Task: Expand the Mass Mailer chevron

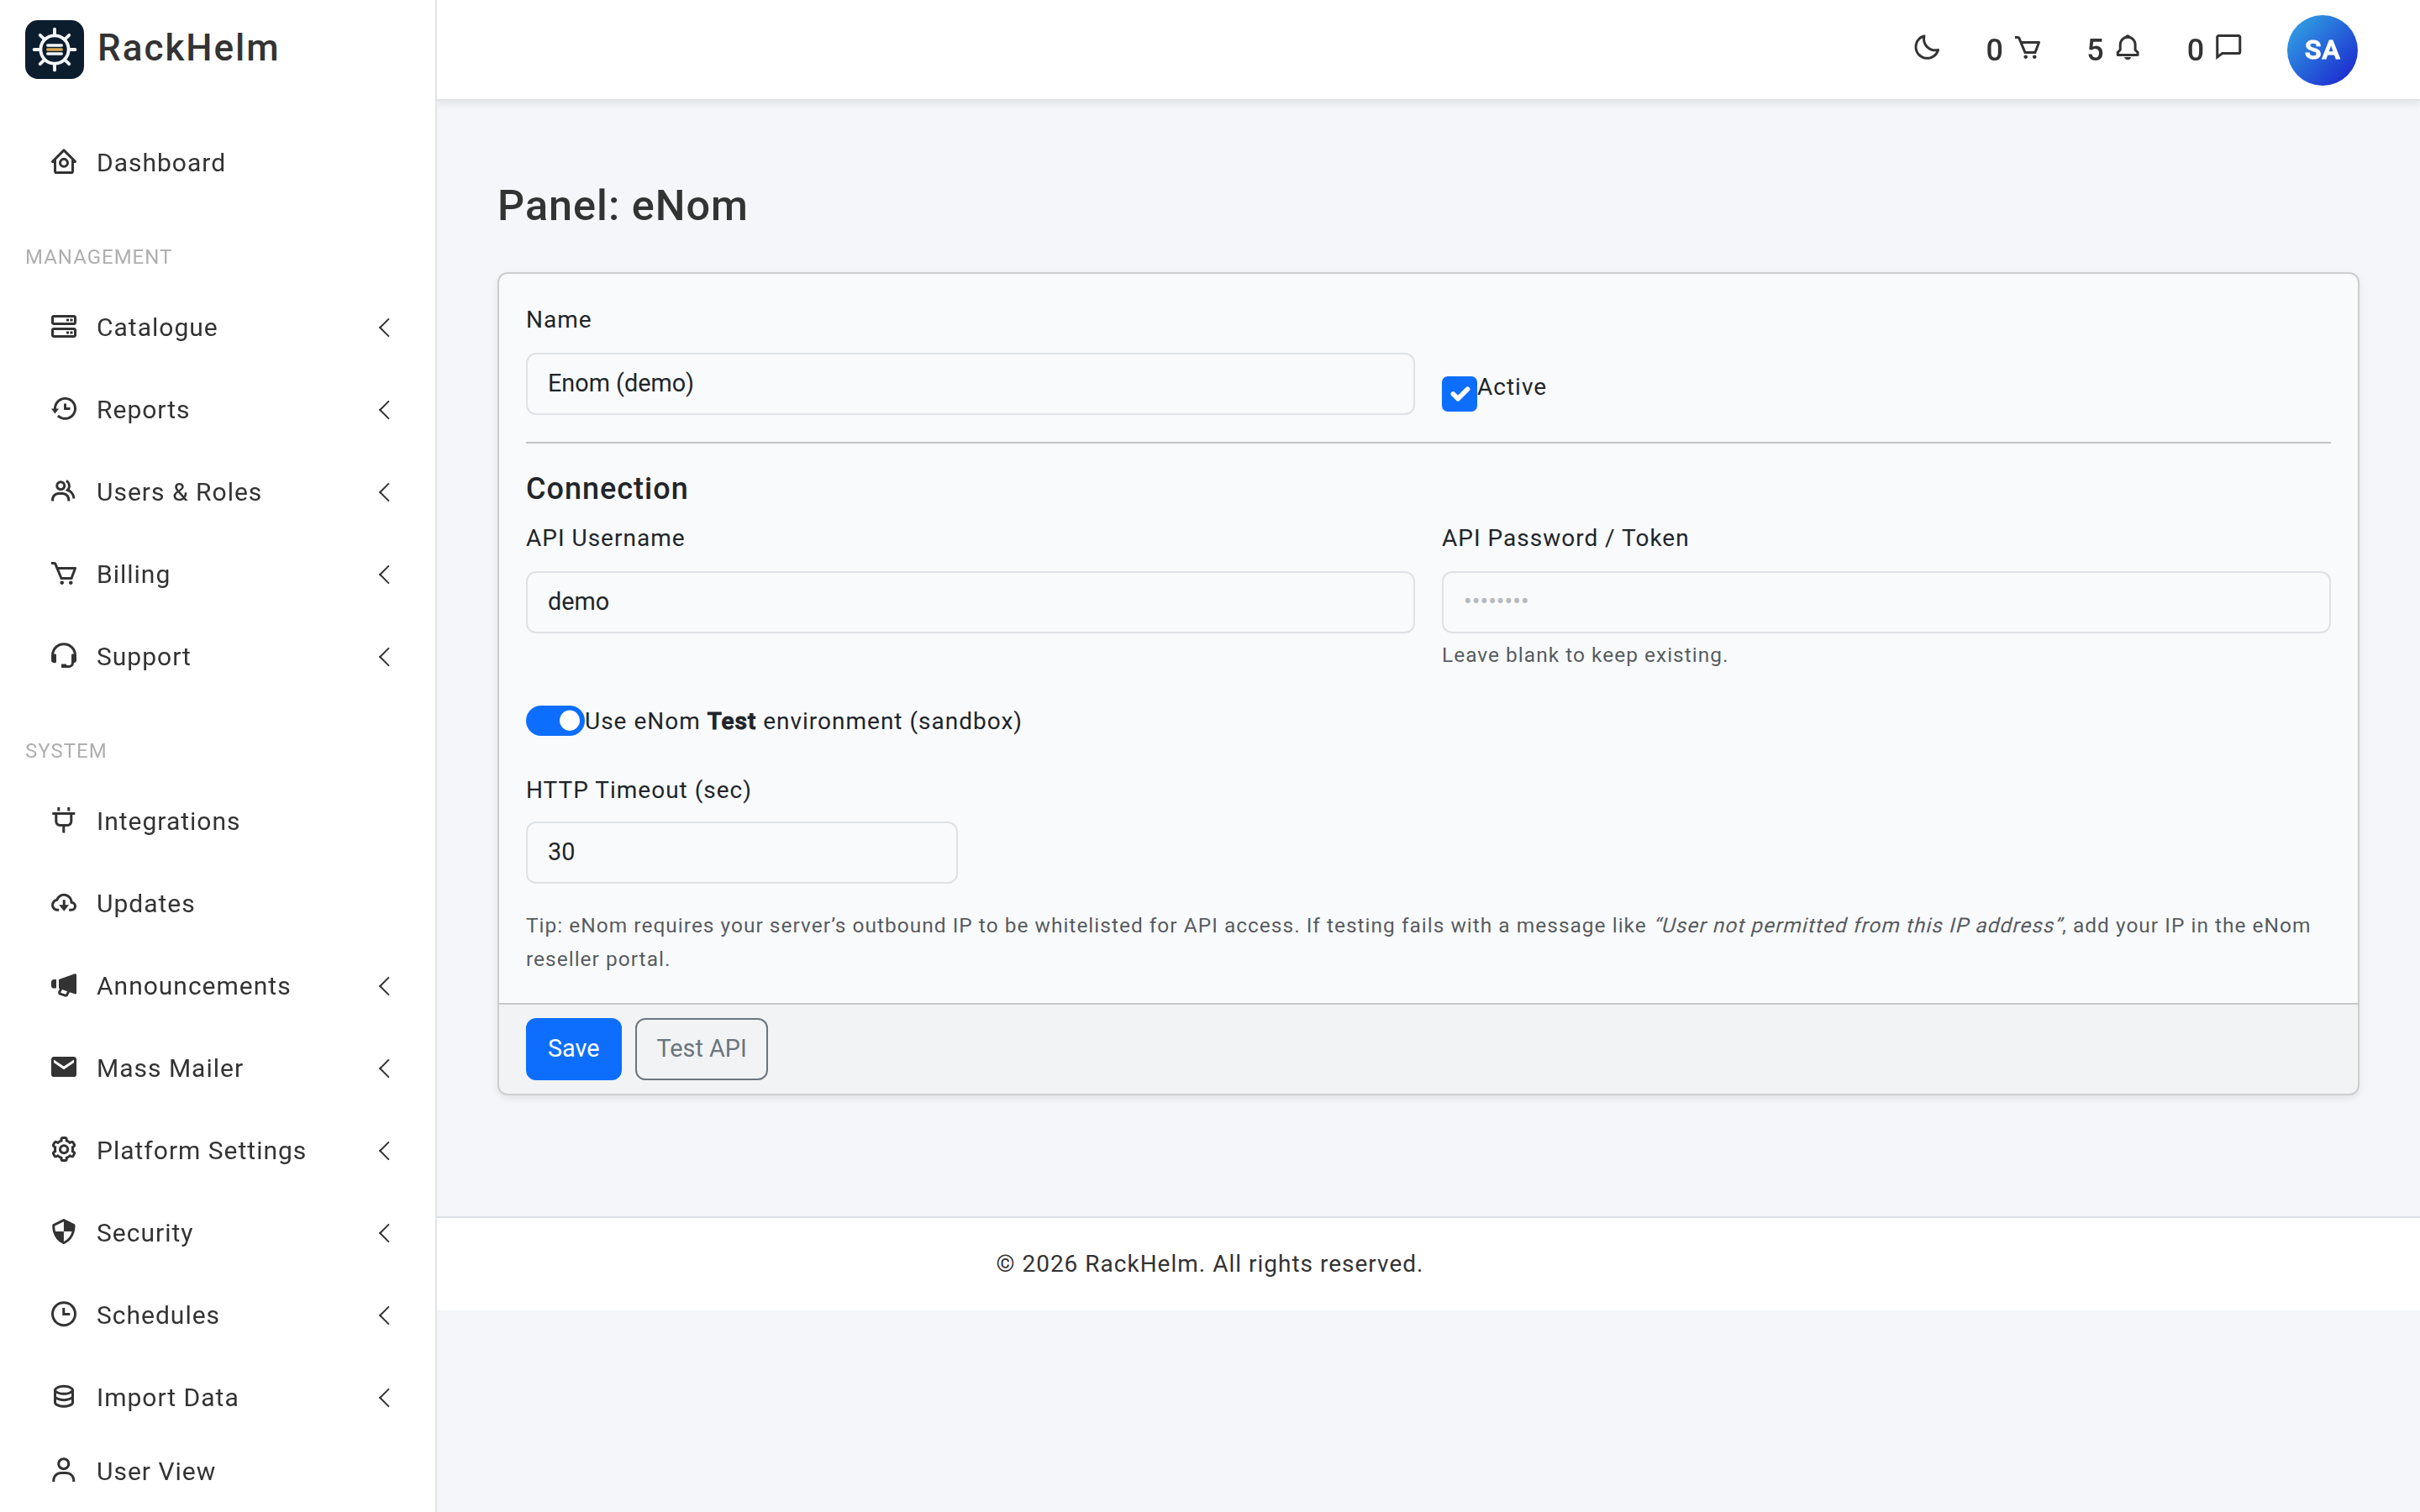Action: 384,1068
